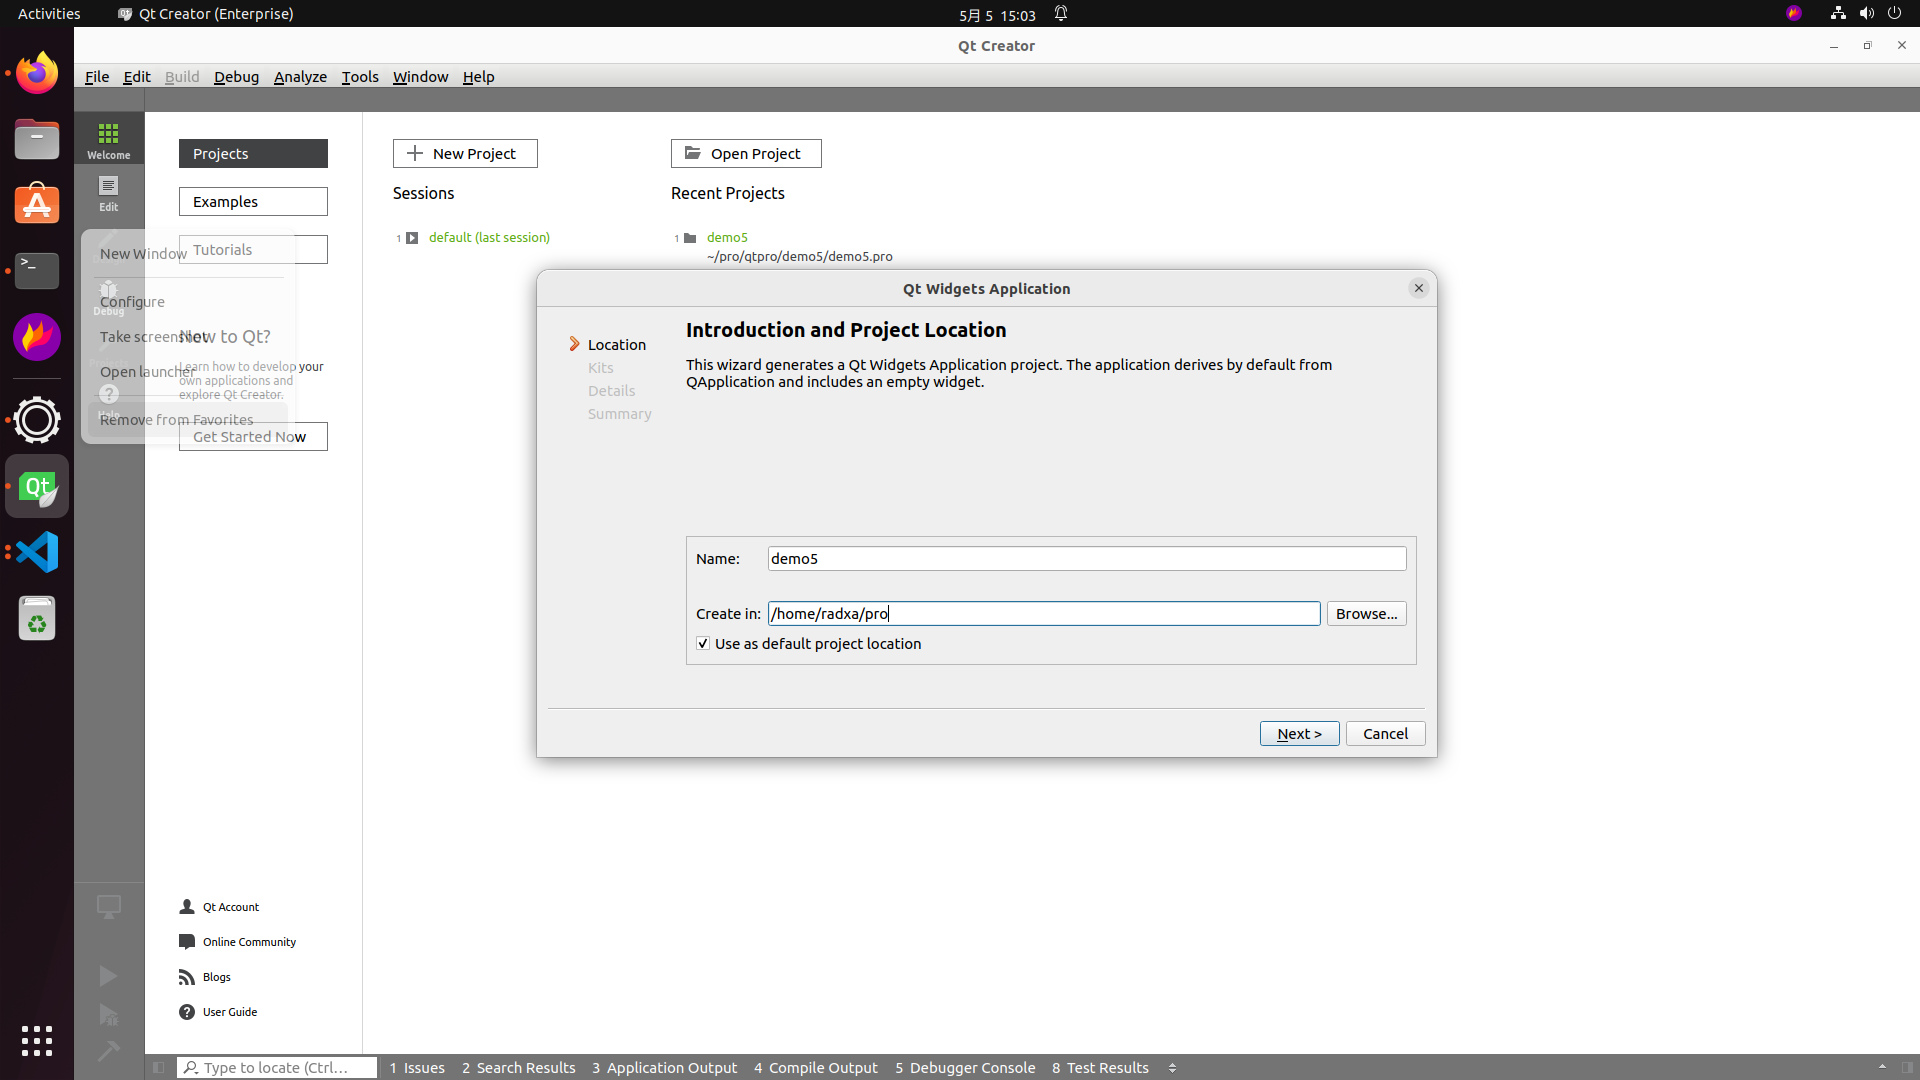Uncheck Use as default project location
This screenshot has height=1080, width=1920.
tap(703, 644)
